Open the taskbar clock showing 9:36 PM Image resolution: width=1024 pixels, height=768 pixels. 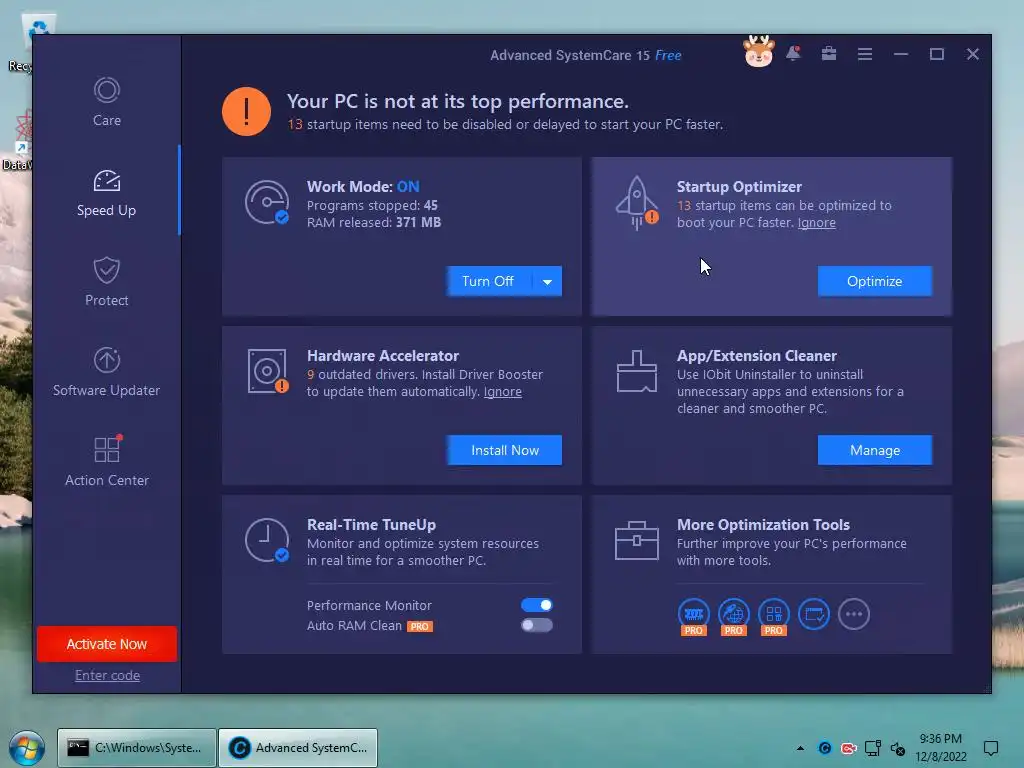(940, 748)
